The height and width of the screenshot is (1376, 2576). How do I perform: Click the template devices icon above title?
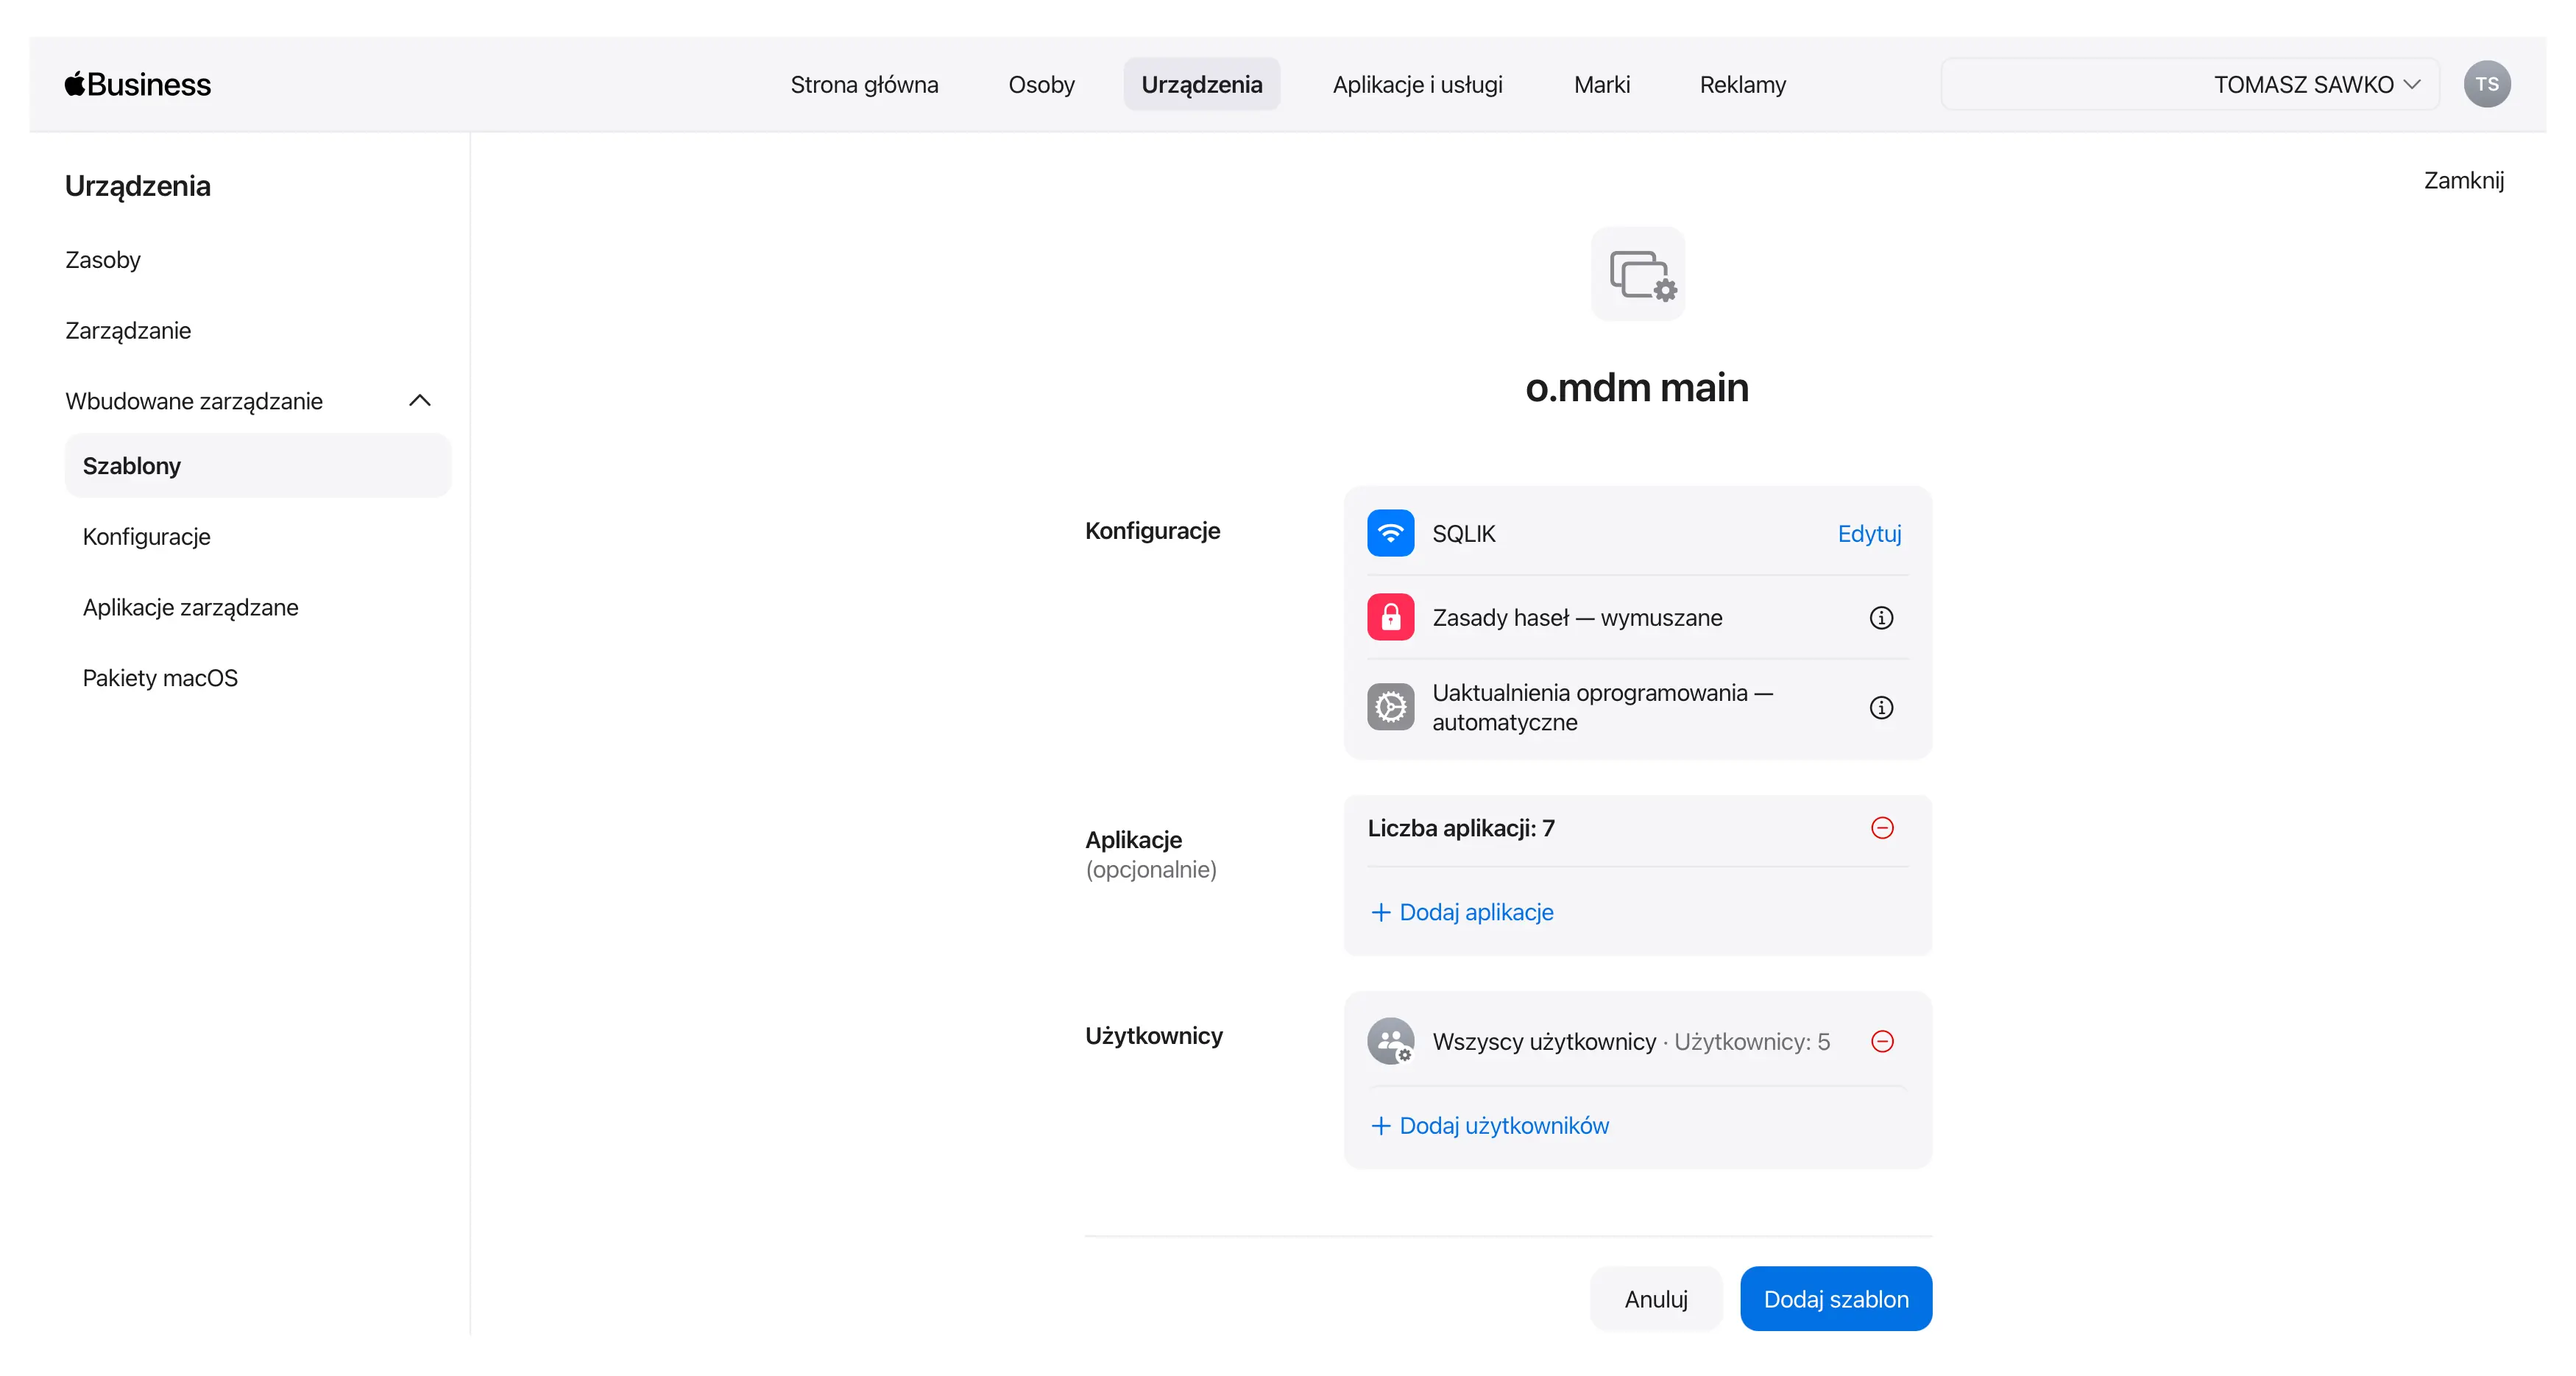(1637, 275)
